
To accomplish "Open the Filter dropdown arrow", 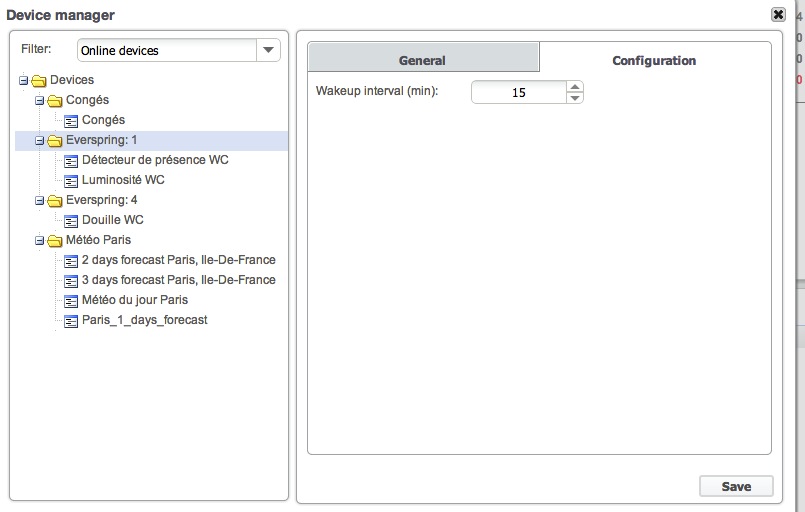I will [268, 50].
